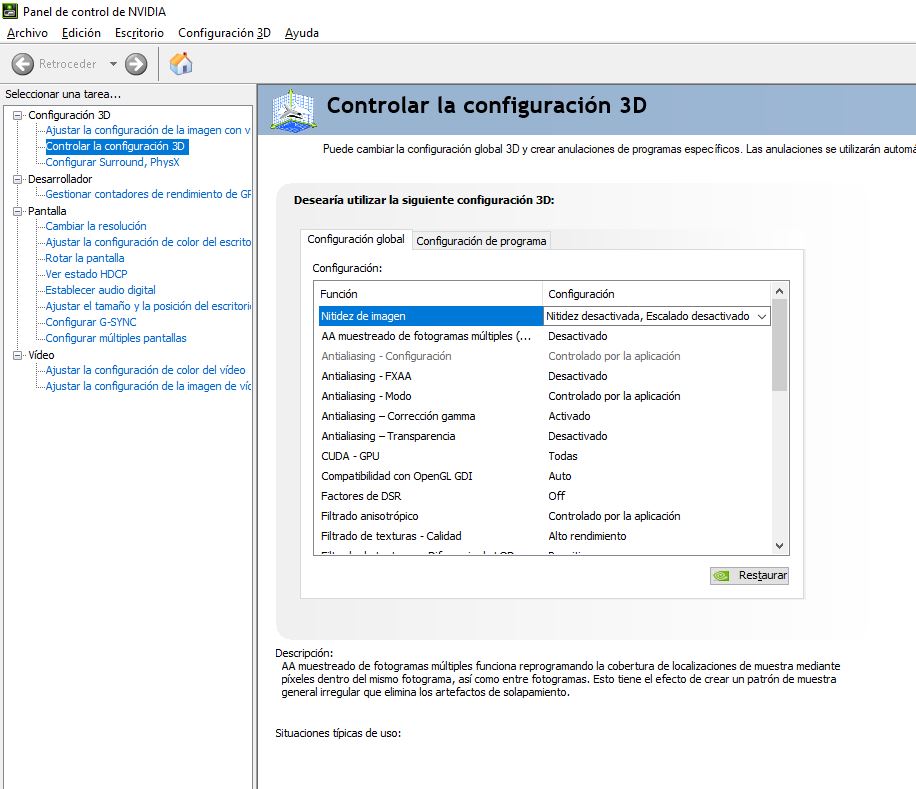Select the grayed Antialiasing - Configuración row
Image resolution: width=916 pixels, height=789 pixels.
[544, 356]
